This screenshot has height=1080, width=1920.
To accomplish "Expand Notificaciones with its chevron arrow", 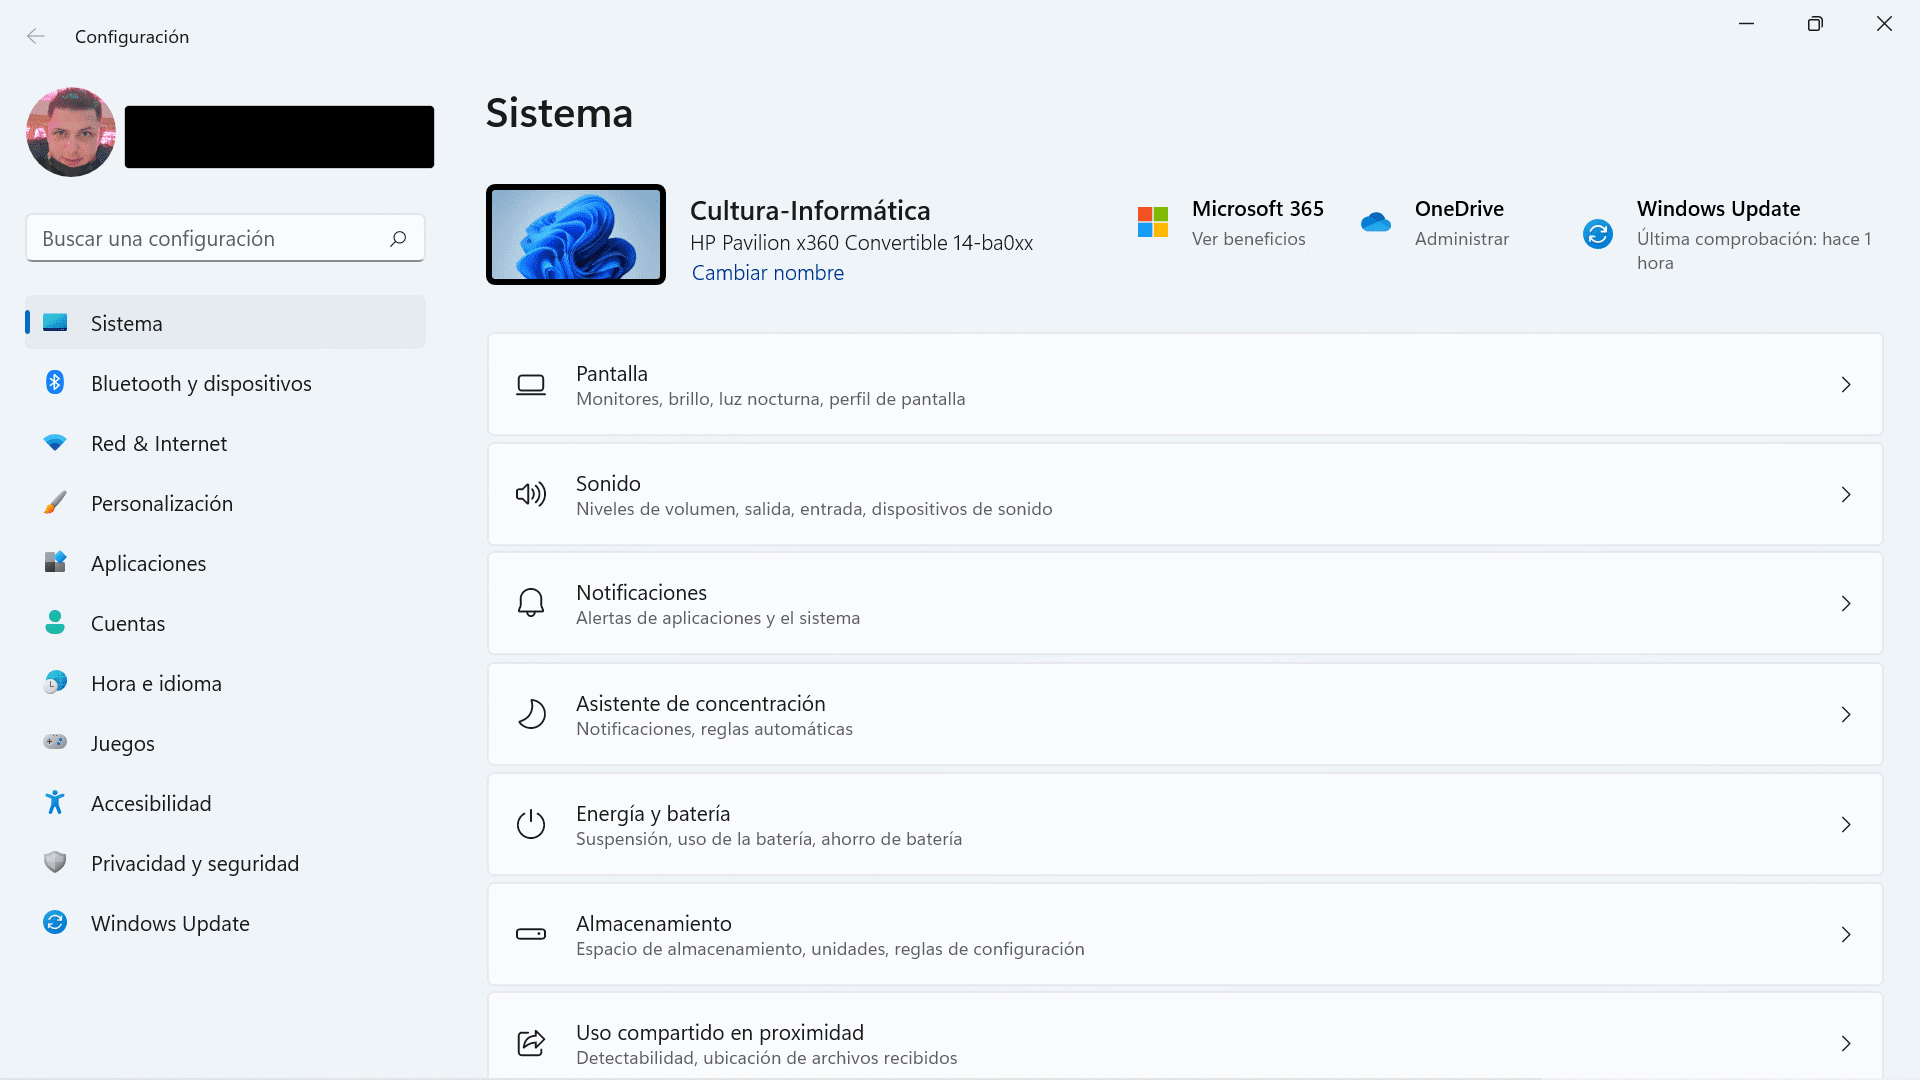I will tap(1846, 604).
